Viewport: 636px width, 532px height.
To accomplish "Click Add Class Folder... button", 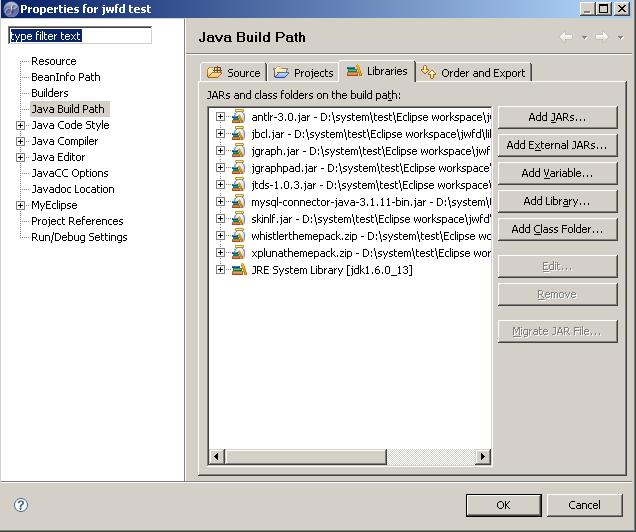I will (557, 229).
